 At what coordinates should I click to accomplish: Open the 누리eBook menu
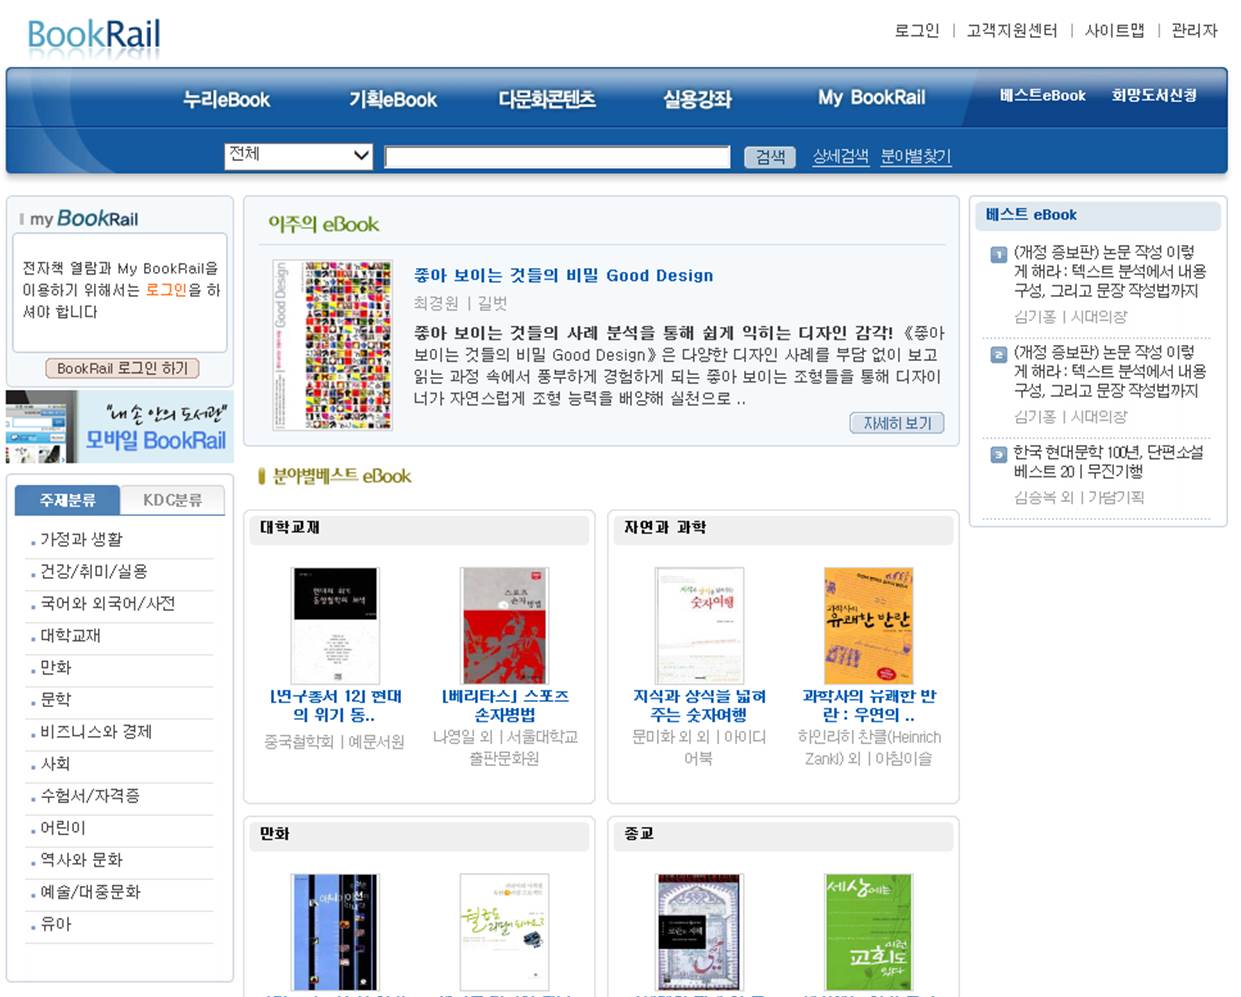[x=226, y=99]
